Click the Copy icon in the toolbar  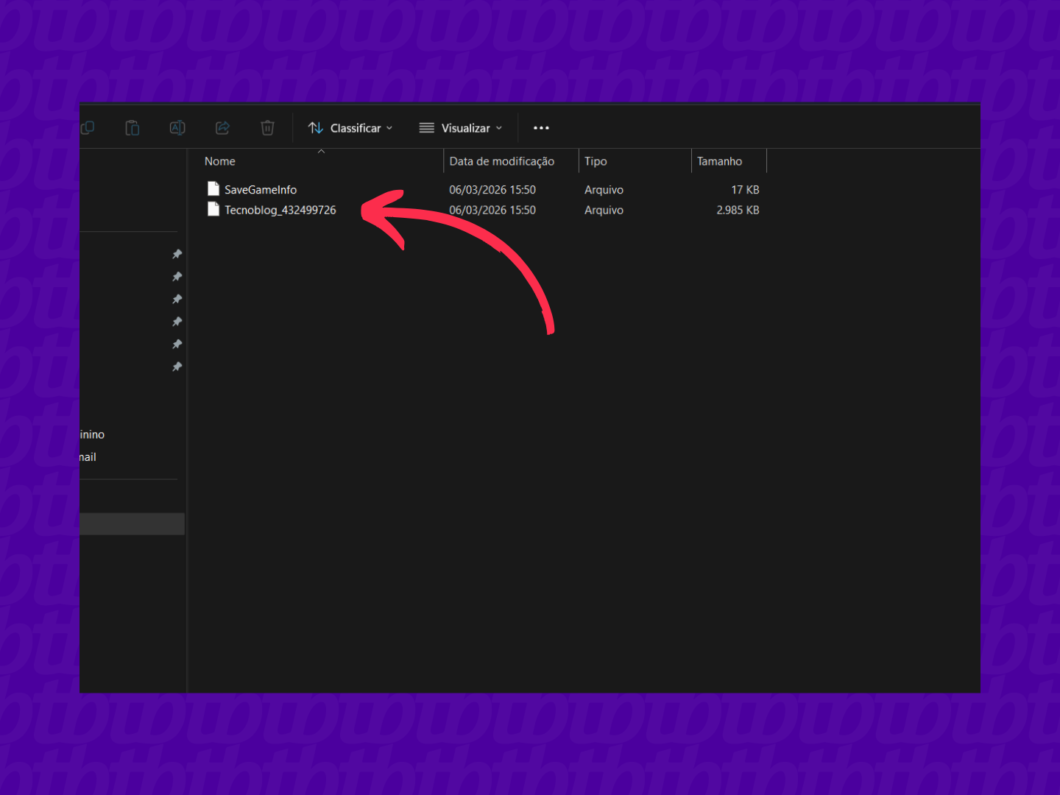[88, 128]
